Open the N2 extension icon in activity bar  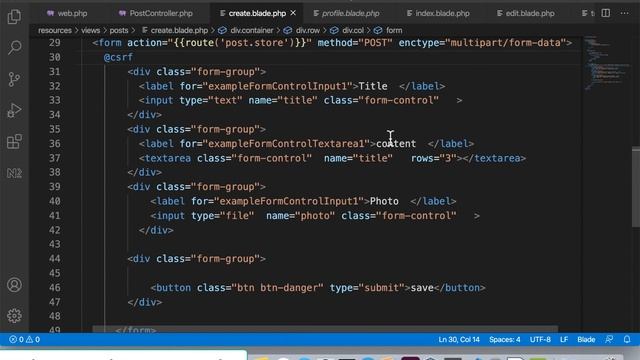[x=14, y=173]
